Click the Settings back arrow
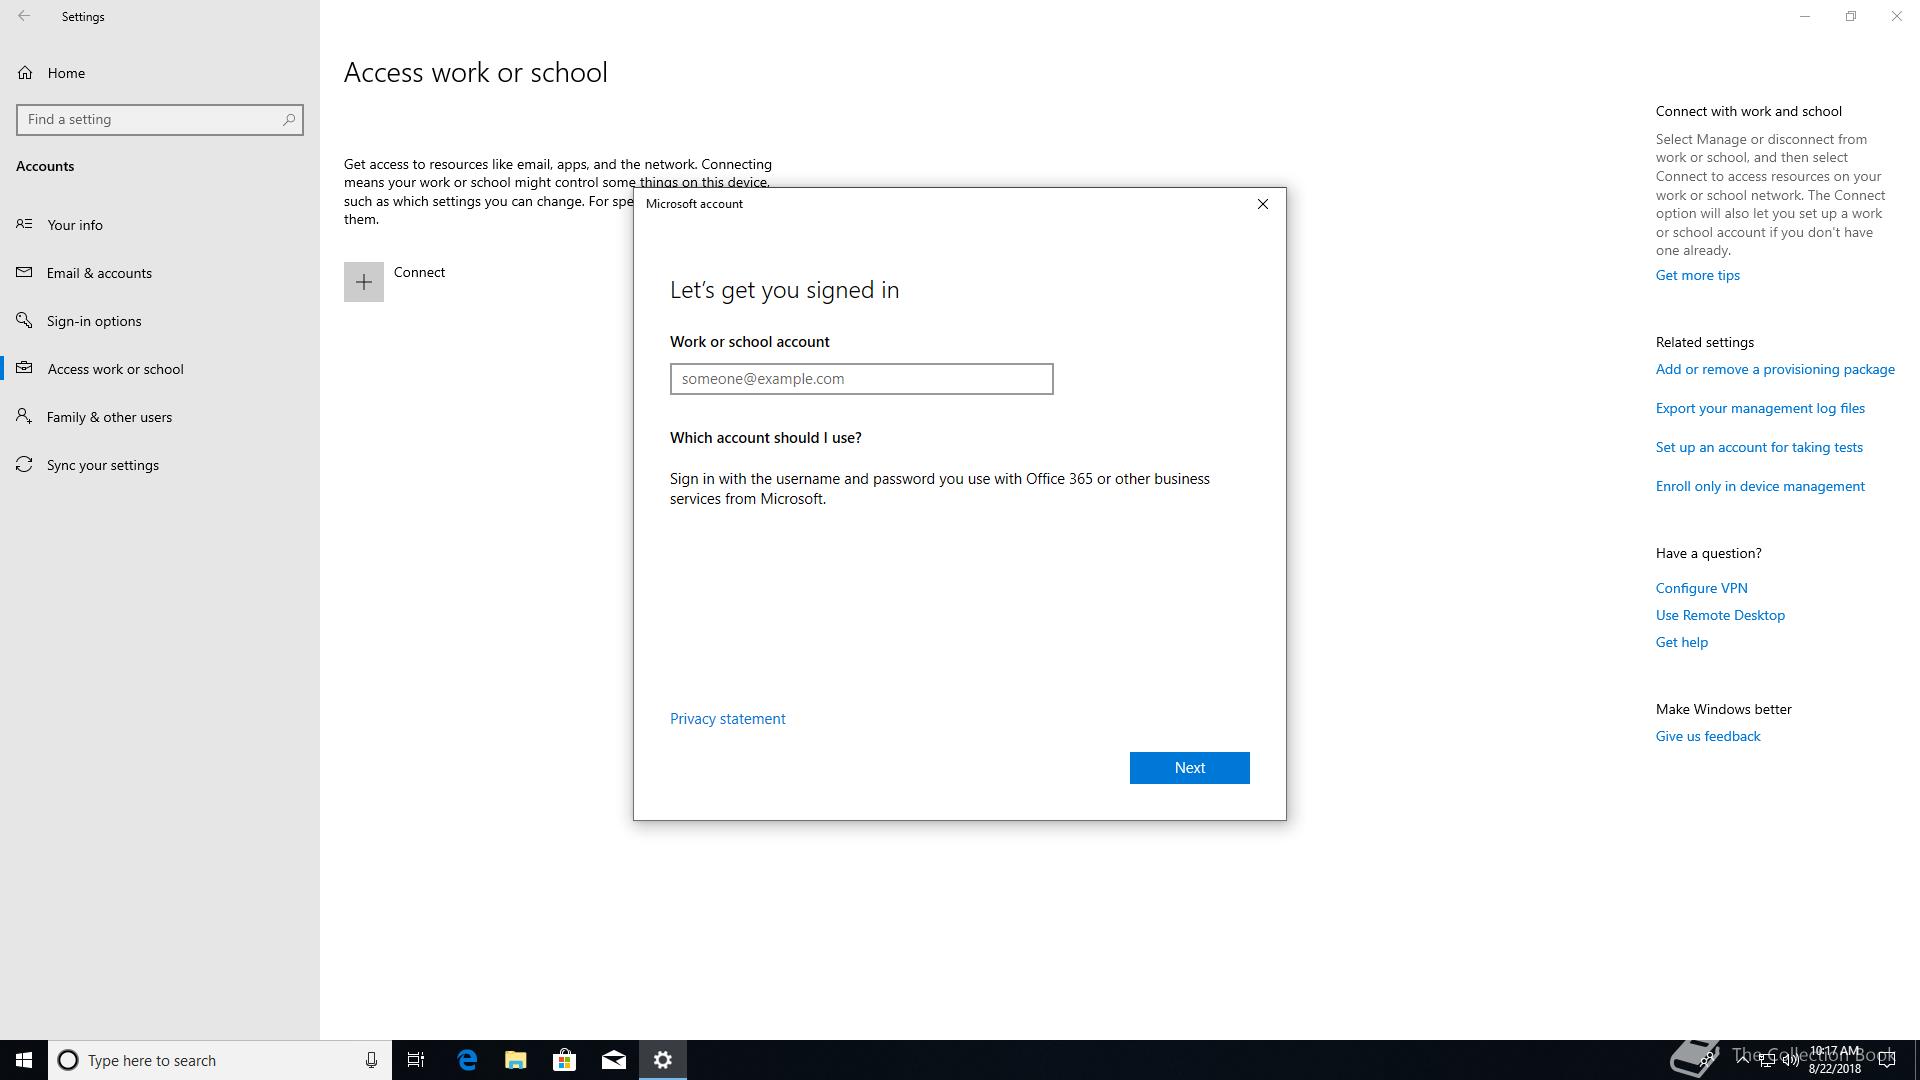The image size is (1920, 1080). pos(24,16)
